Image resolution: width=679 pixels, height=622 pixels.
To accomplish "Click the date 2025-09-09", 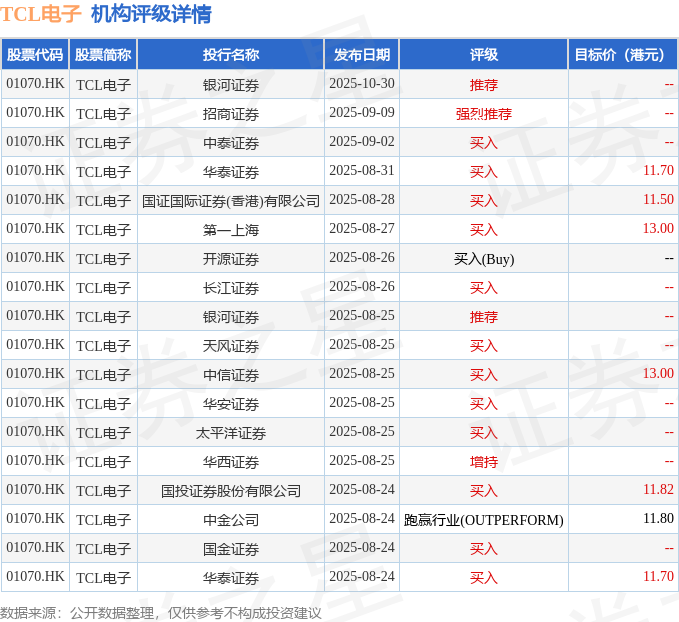I will 362,113.
